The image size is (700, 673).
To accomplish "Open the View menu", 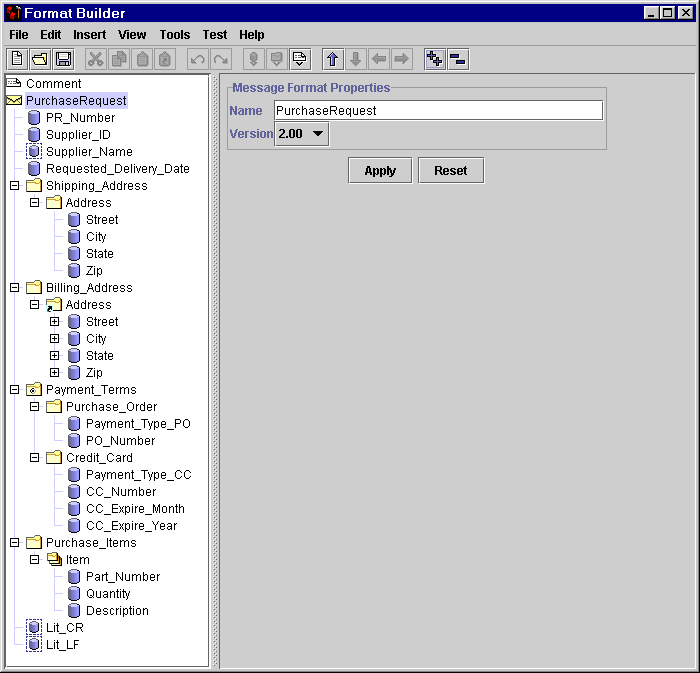I will tap(132, 35).
